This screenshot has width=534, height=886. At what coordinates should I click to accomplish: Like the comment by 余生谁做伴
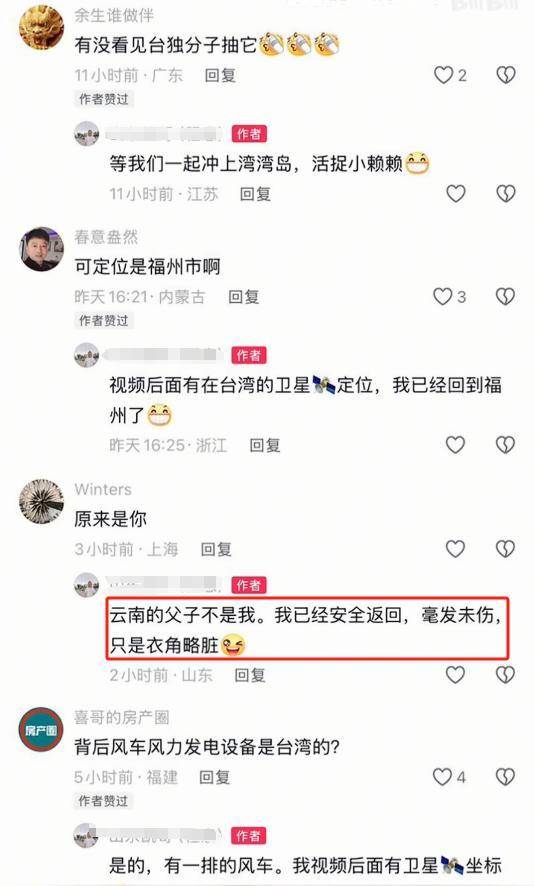444,75
